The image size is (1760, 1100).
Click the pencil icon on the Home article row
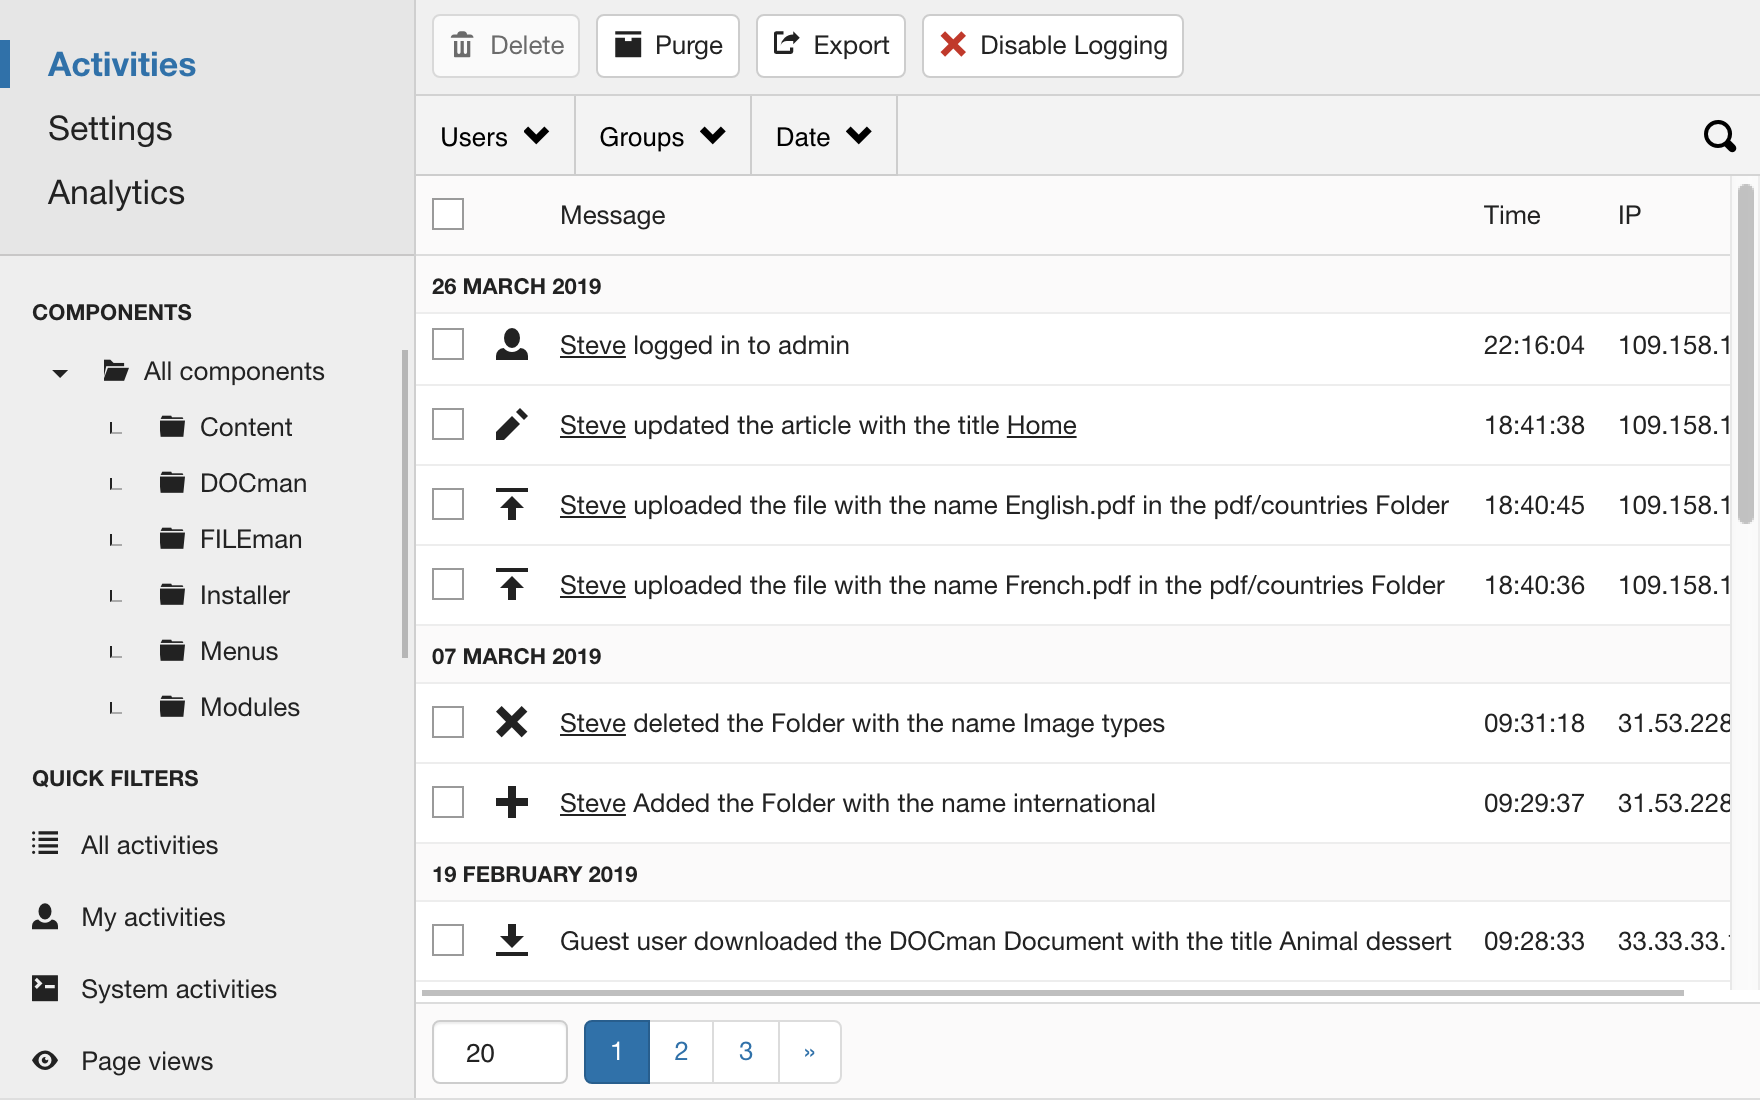point(511,425)
